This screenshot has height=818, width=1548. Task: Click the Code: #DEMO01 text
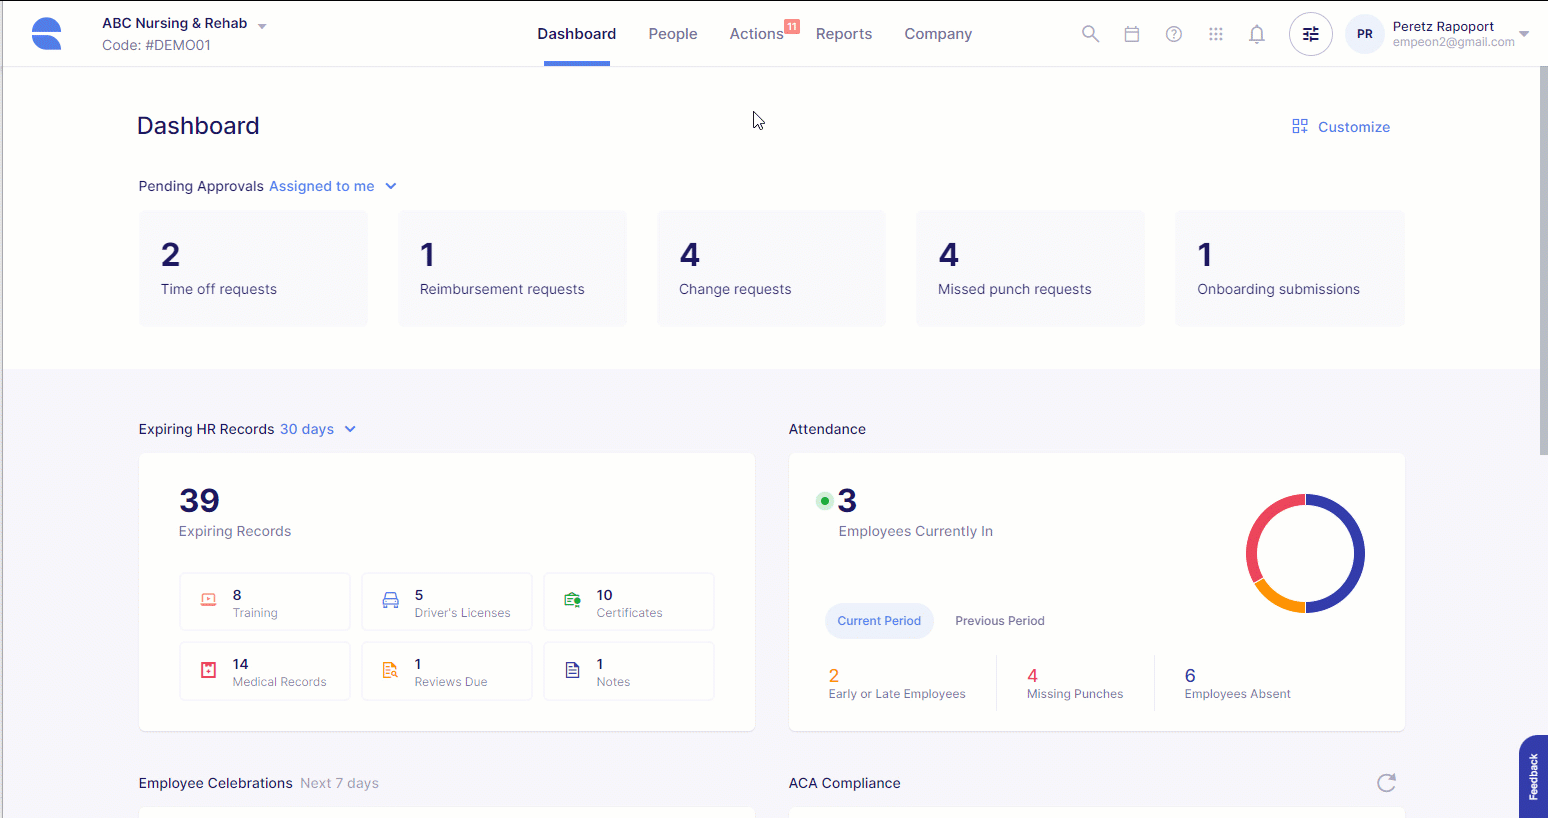tap(156, 45)
